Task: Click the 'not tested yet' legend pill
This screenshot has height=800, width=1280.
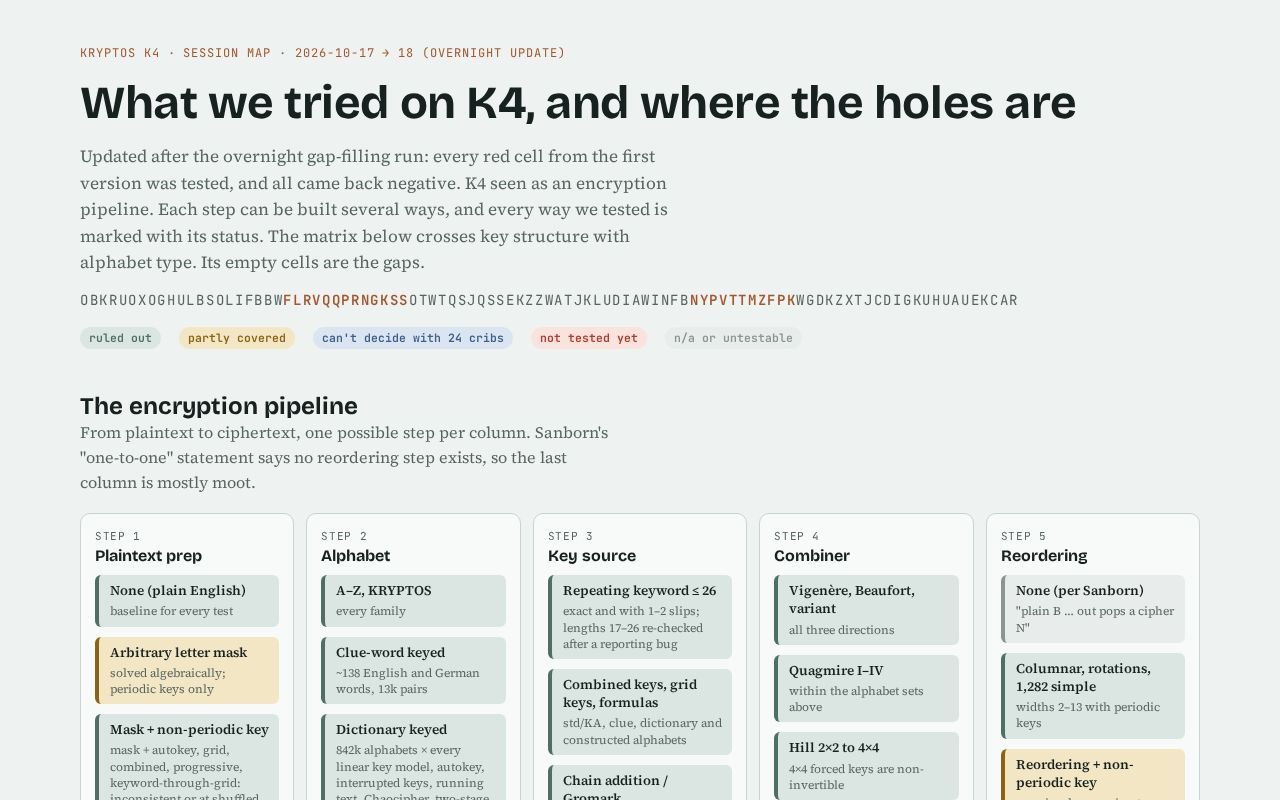Action: click(x=589, y=338)
